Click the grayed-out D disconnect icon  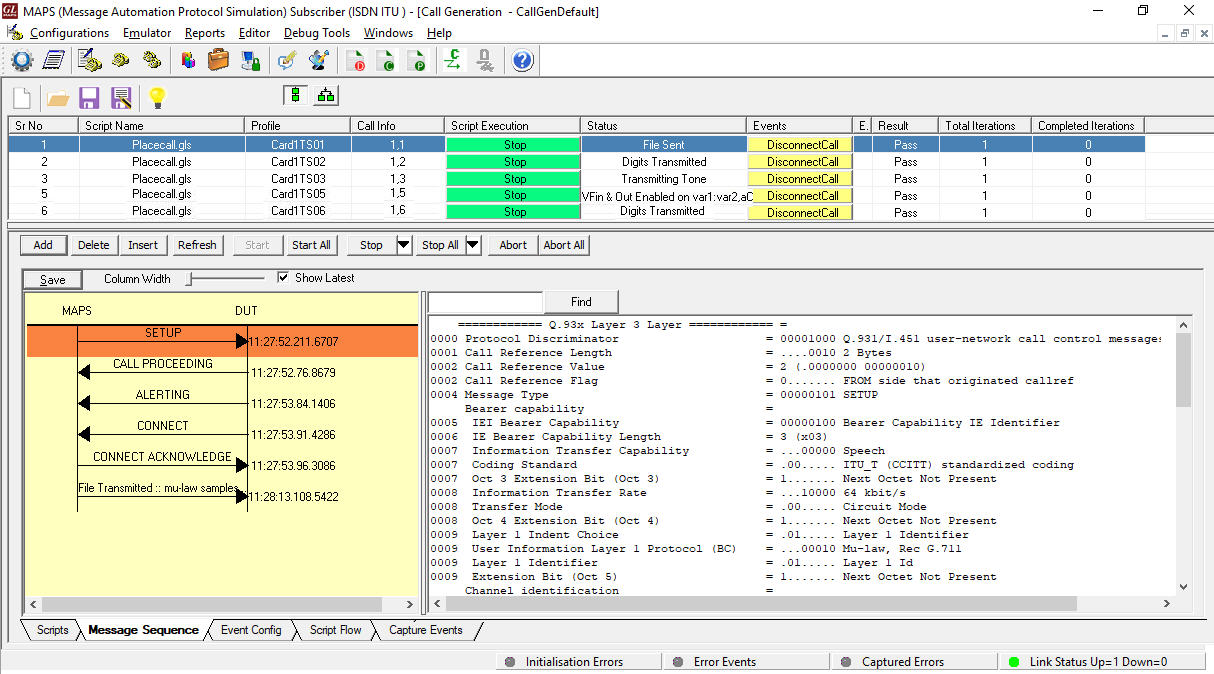(485, 61)
